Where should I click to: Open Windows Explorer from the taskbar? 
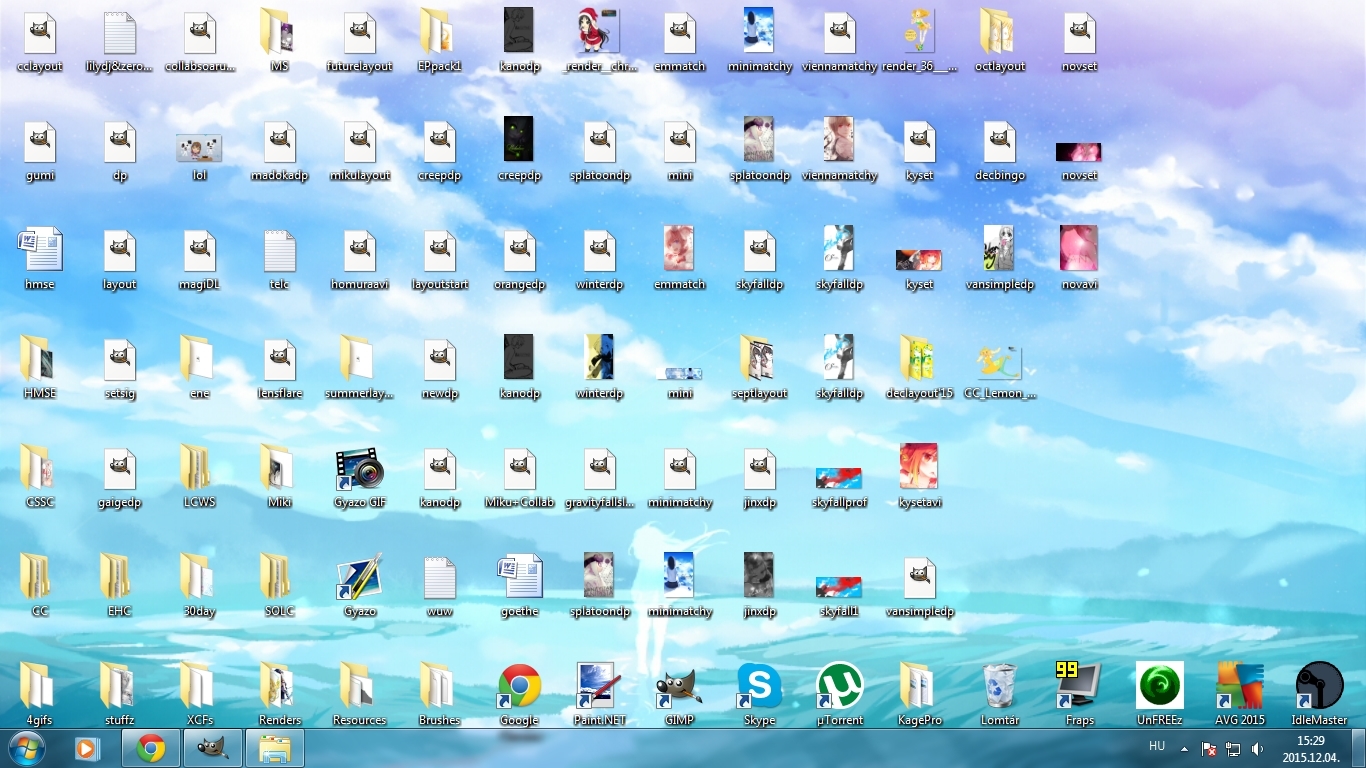pos(274,748)
